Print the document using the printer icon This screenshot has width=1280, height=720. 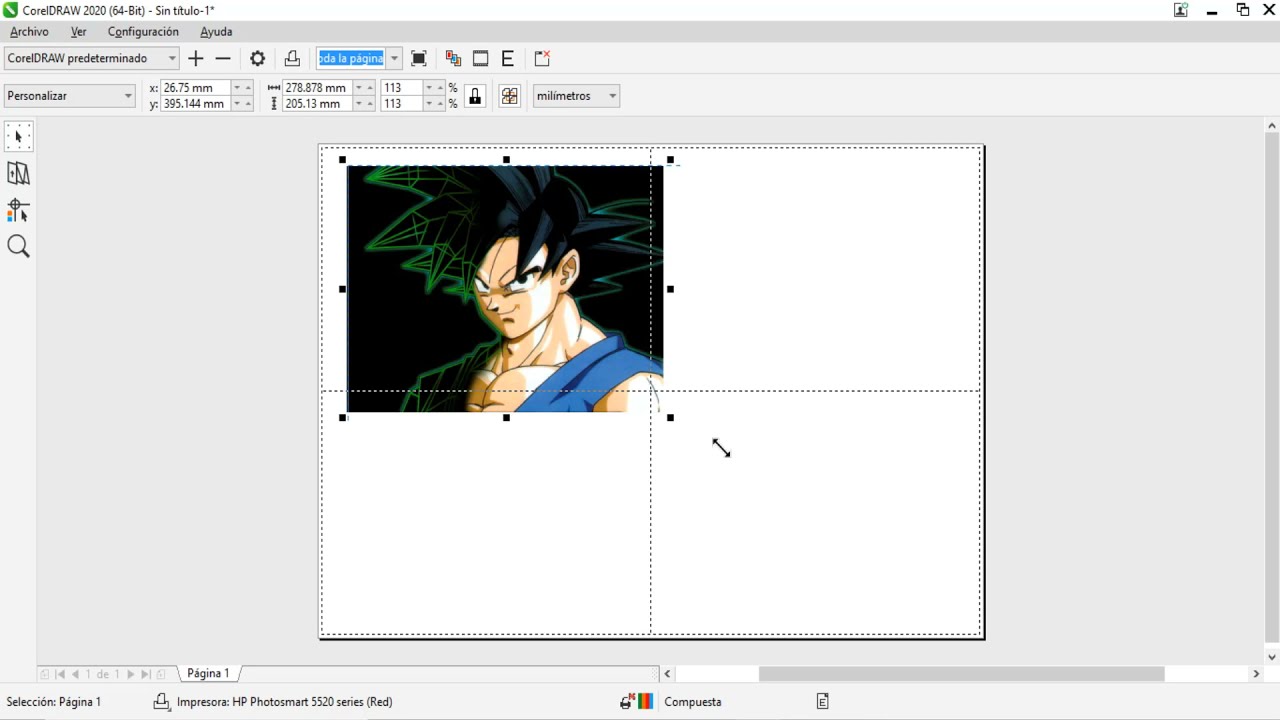pyautogui.click(x=292, y=58)
